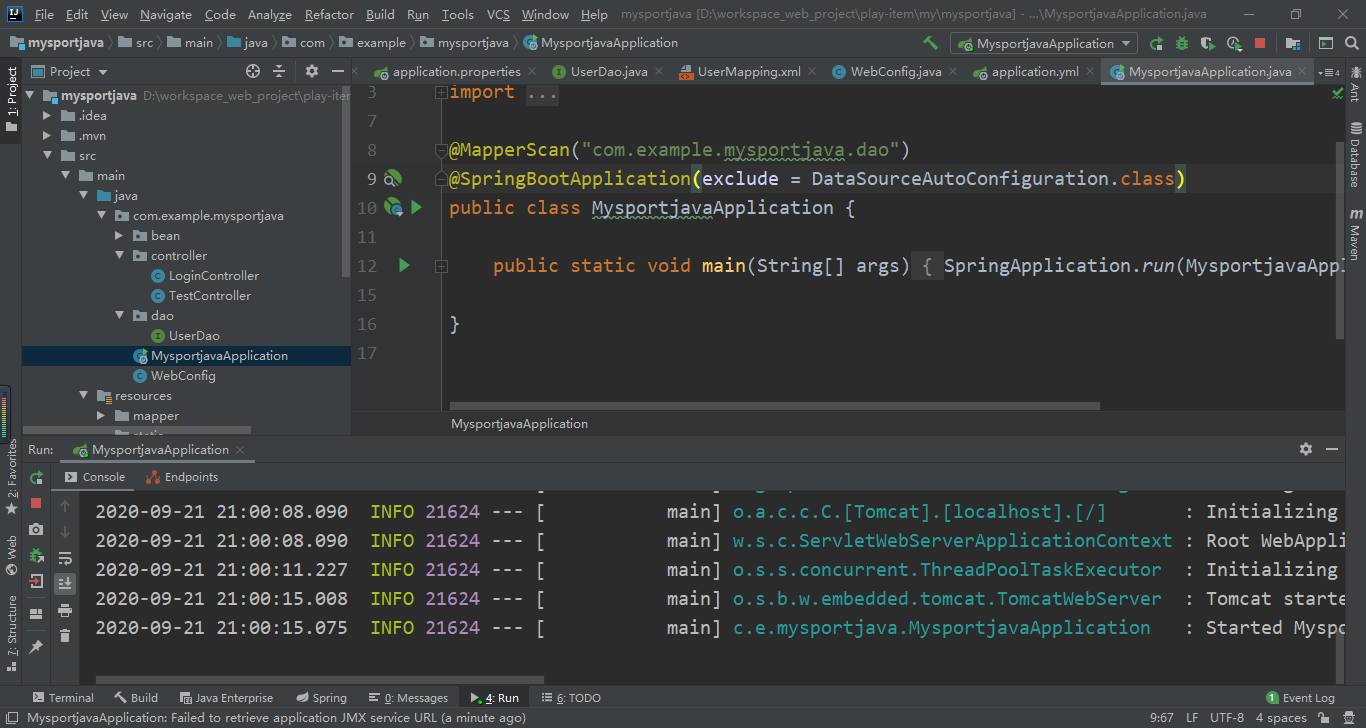
Task: Open the Java Enterprise tool window
Action: pos(226,698)
